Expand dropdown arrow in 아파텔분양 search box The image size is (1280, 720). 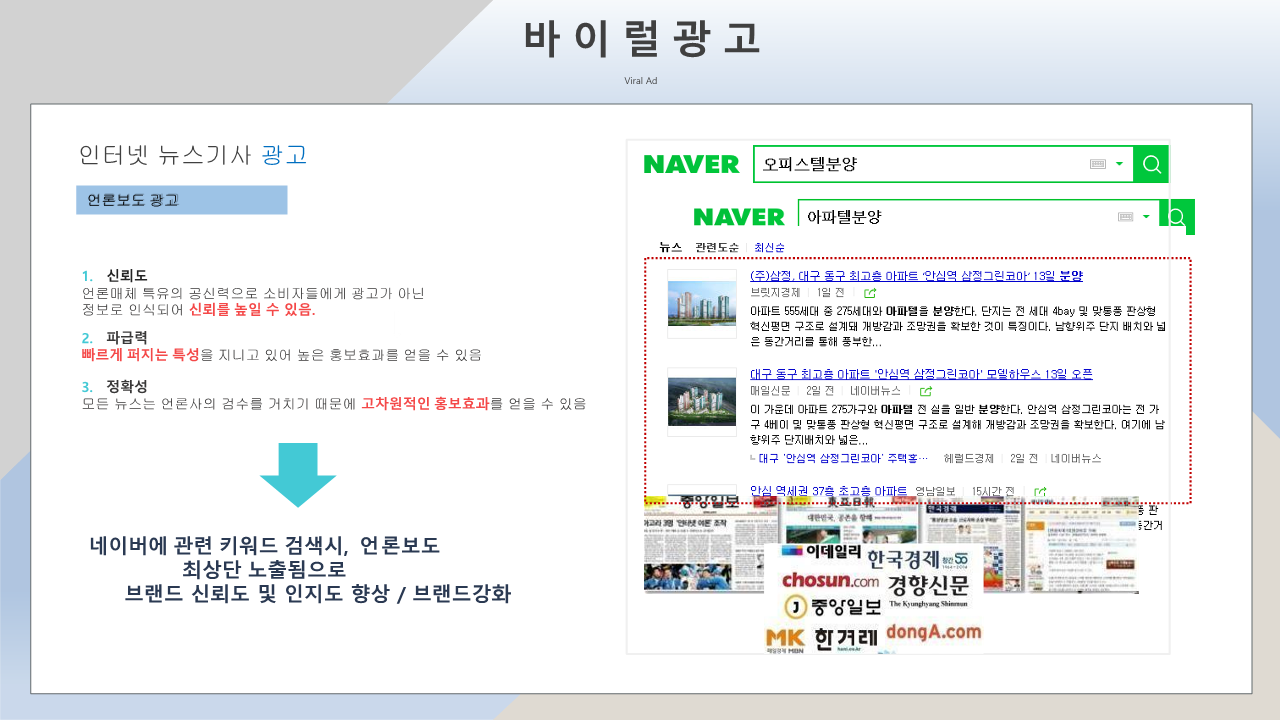[x=1147, y=217]
